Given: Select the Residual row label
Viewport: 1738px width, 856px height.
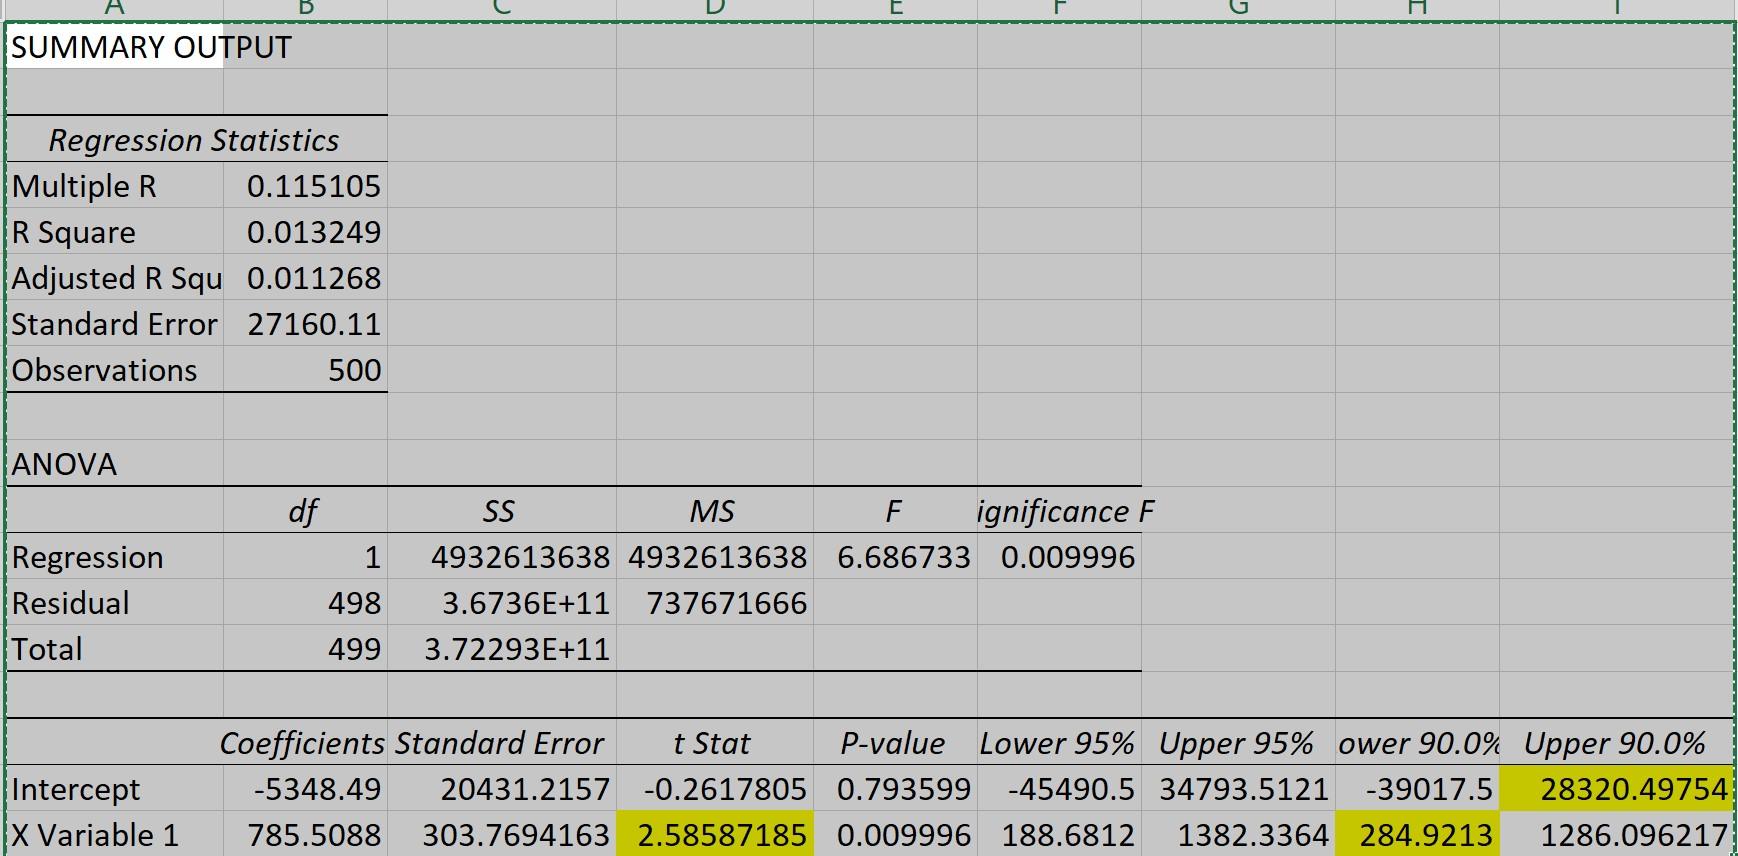Looking at the screenshot, I should point(115,602).
